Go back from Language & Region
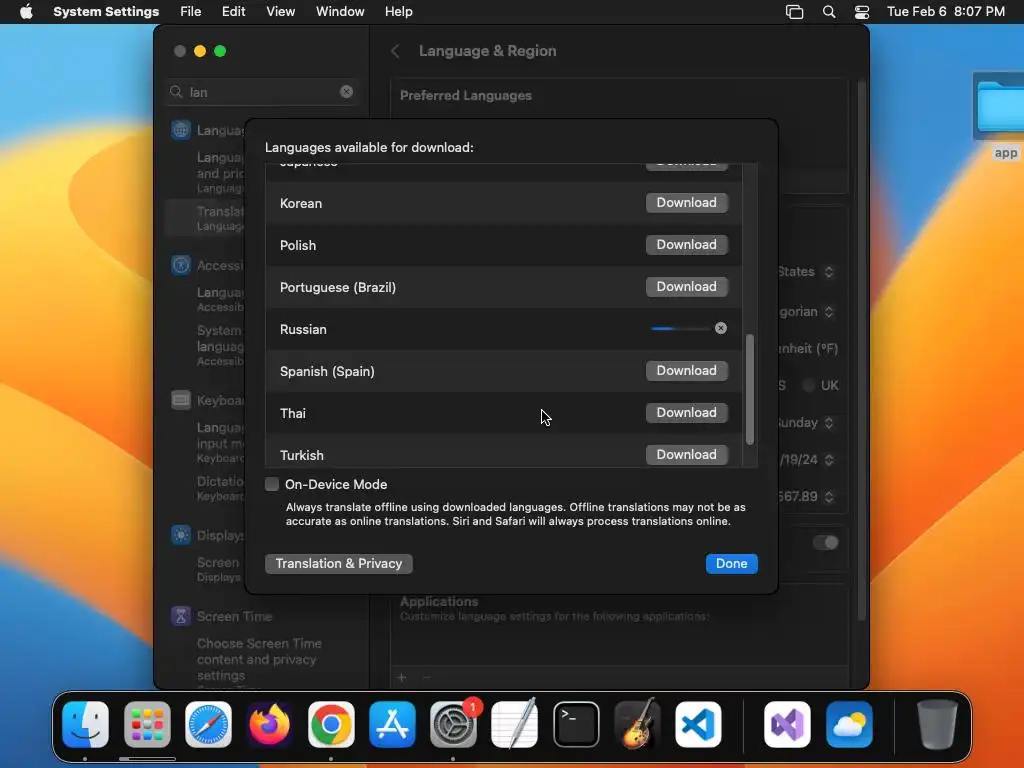1024x768 pixels. [395, 51]
